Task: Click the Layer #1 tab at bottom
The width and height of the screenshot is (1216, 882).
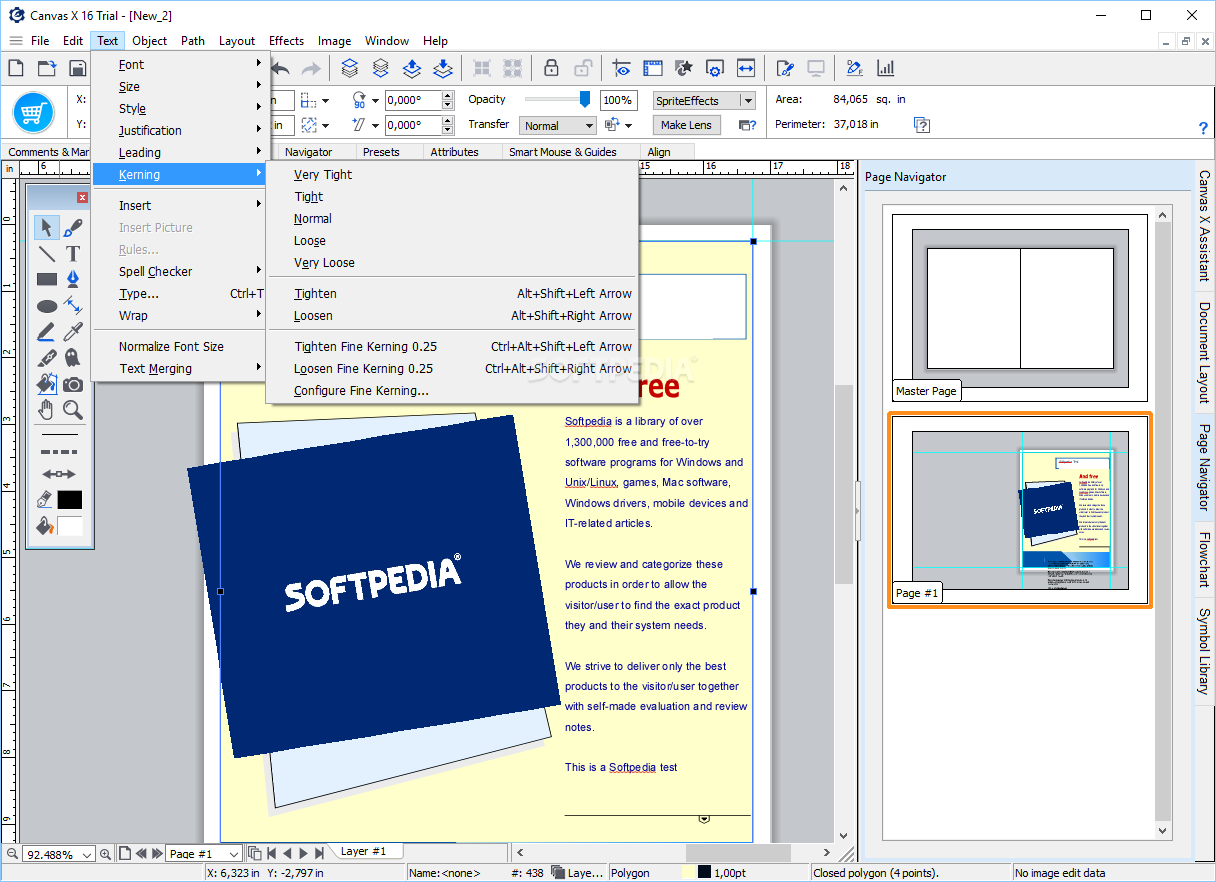Action: 363,851
